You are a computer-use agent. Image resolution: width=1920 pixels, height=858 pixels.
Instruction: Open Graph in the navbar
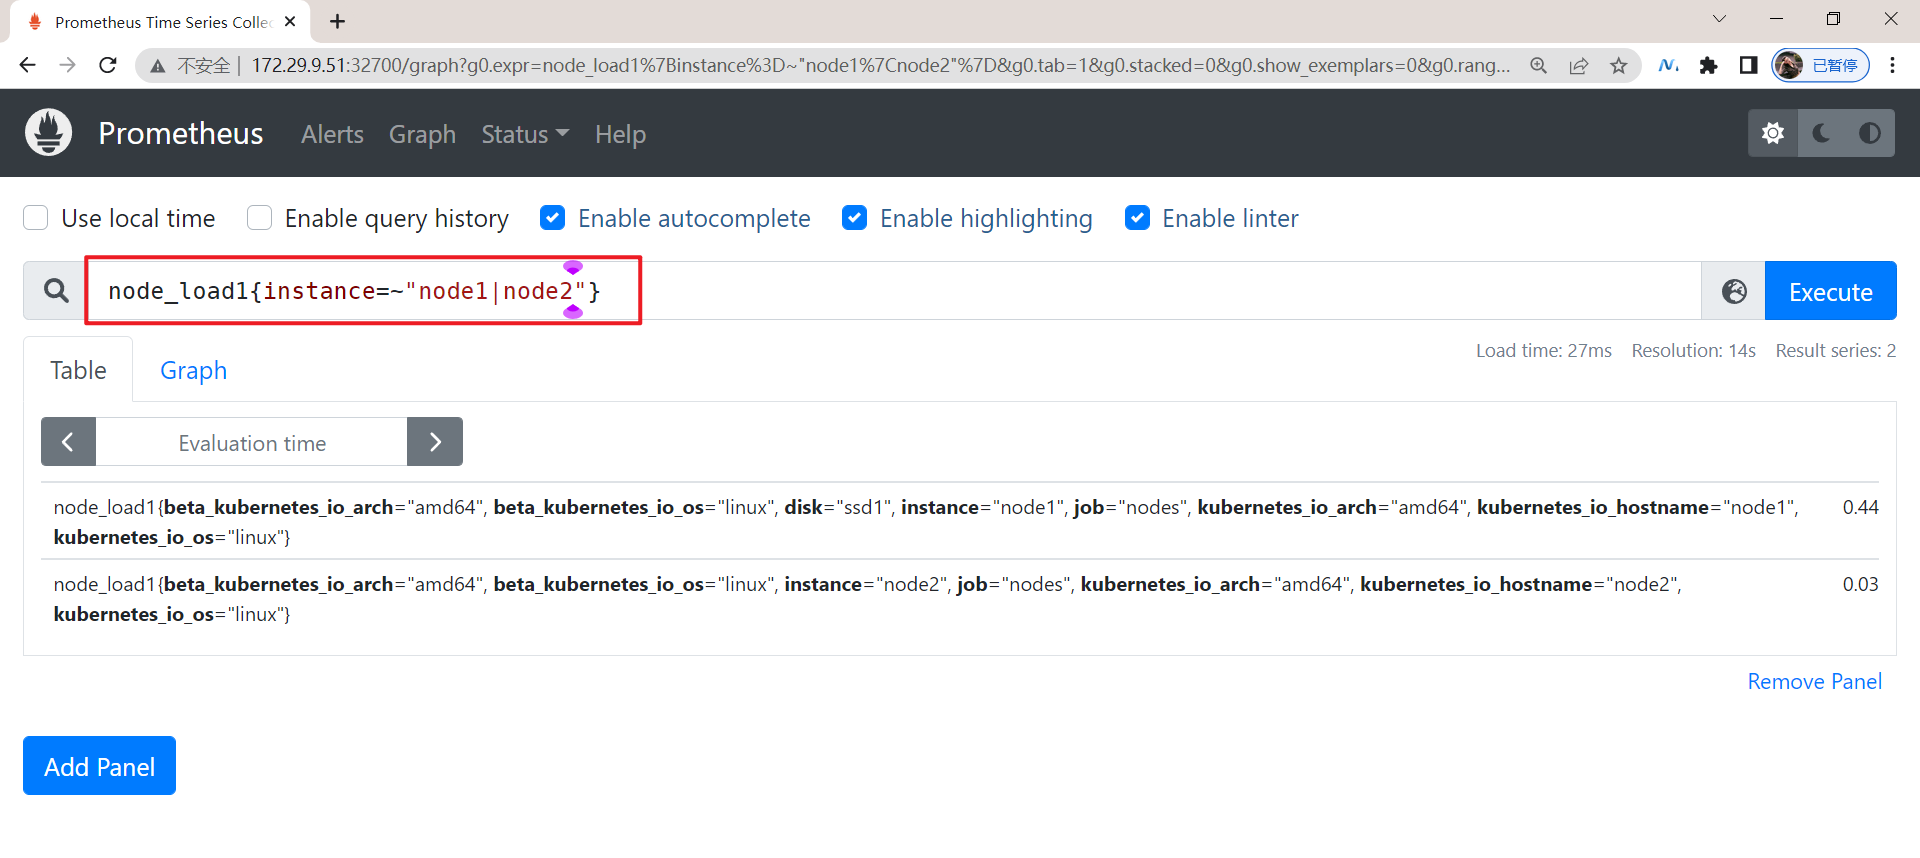click(422, 134)
